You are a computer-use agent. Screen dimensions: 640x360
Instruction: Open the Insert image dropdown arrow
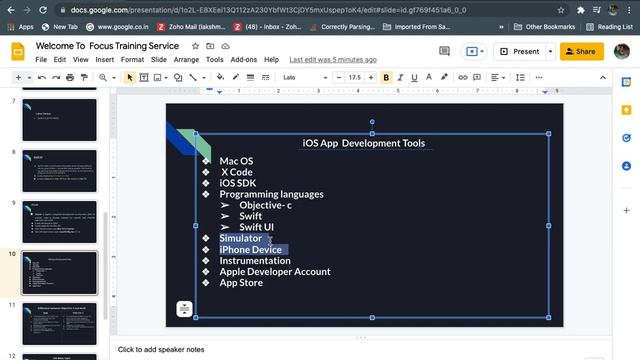point(166,78)
